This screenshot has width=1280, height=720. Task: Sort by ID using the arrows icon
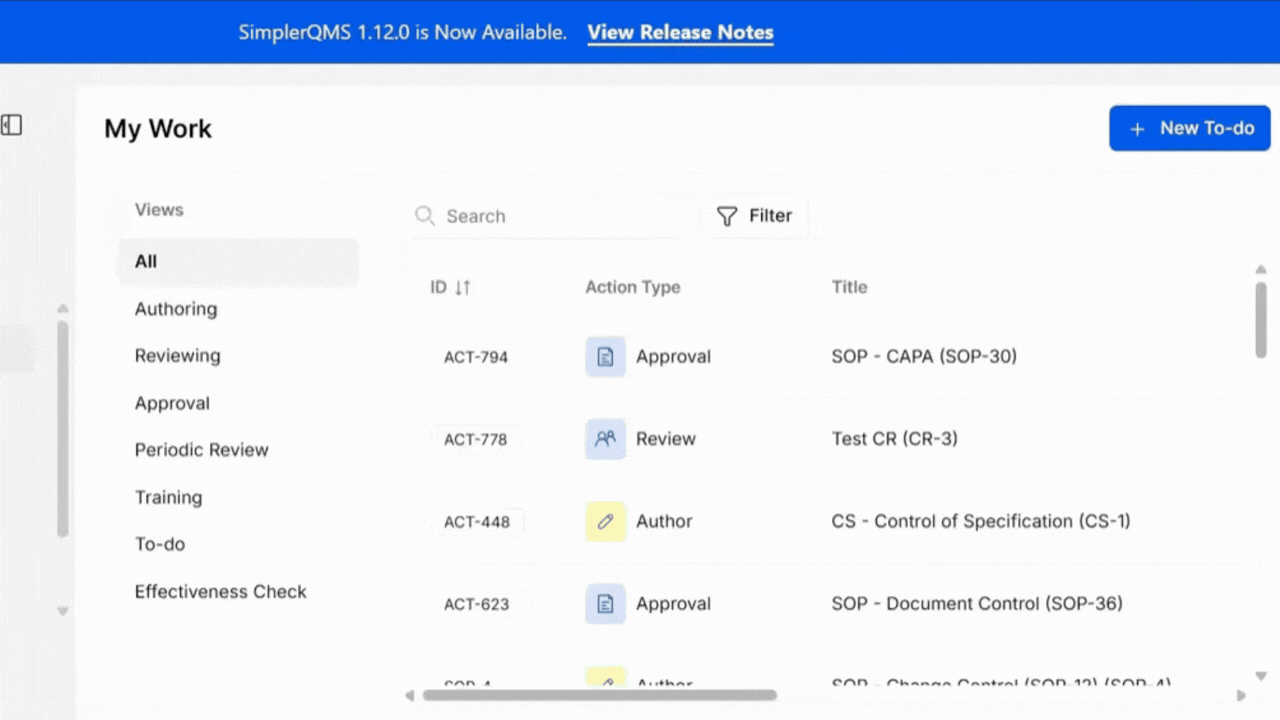(462, 287)
